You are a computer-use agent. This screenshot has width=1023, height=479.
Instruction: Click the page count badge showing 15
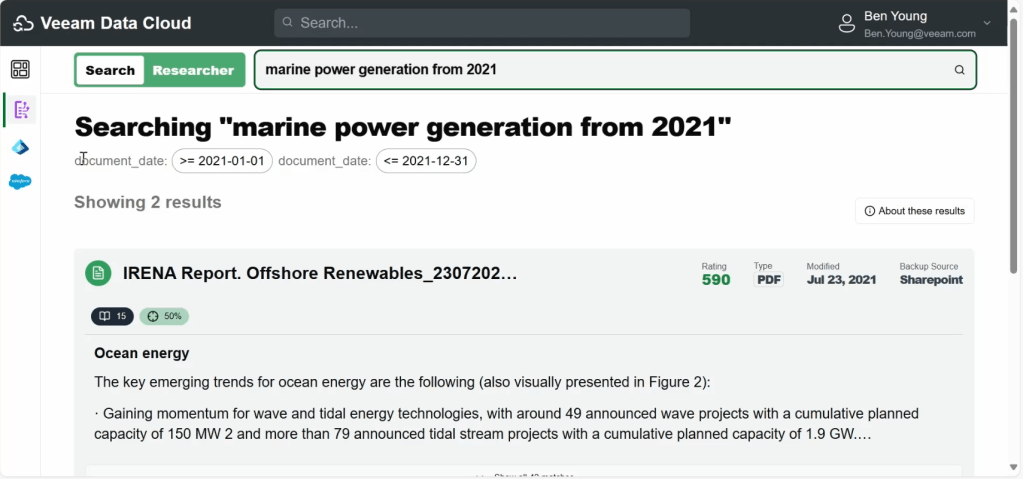(x=112, y=316)
